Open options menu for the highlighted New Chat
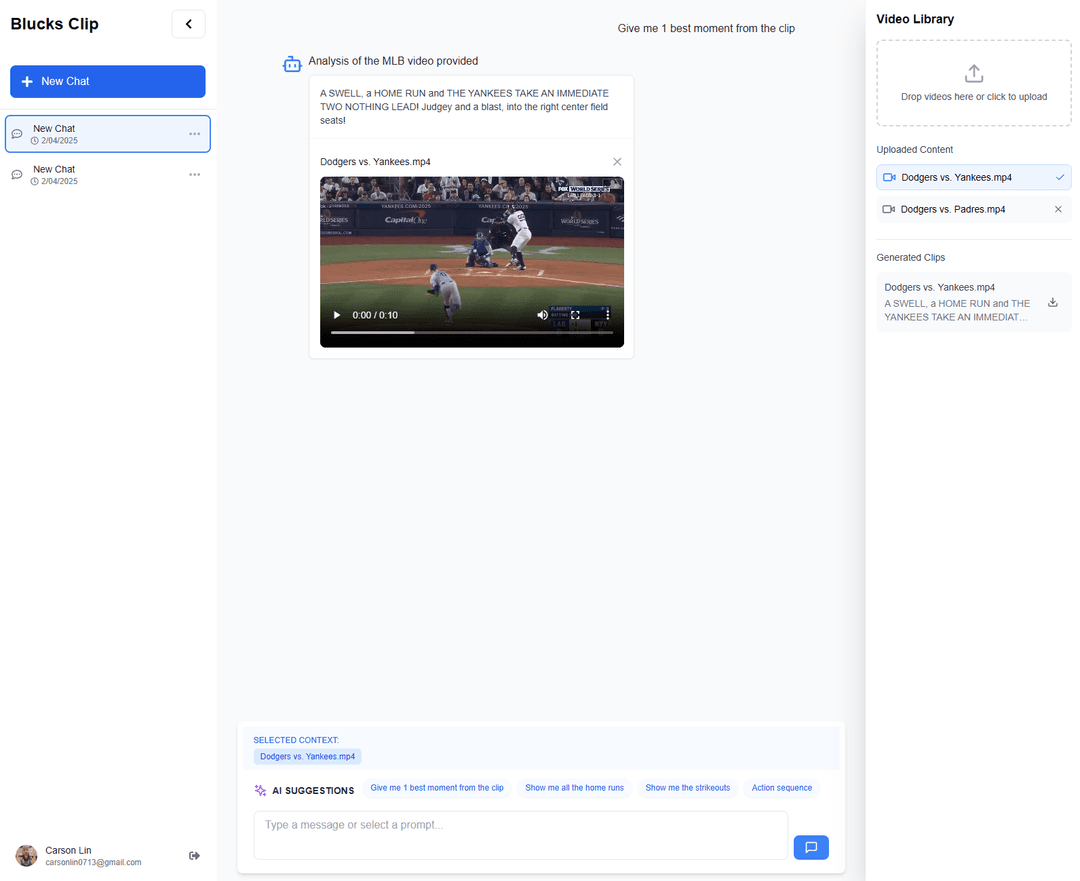 coord(195,134)
